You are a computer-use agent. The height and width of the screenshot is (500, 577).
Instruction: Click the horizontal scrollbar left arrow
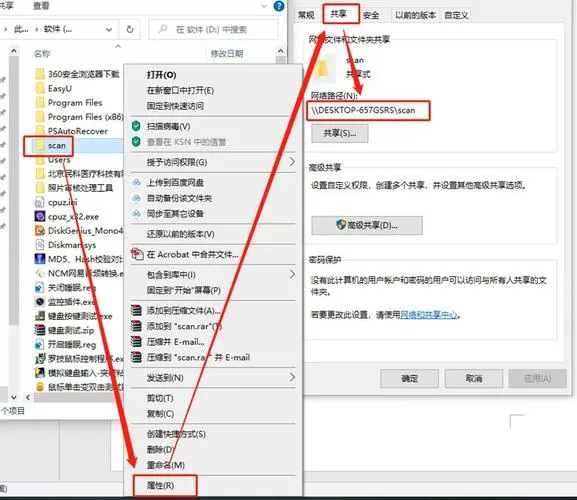tap(28, 397)
